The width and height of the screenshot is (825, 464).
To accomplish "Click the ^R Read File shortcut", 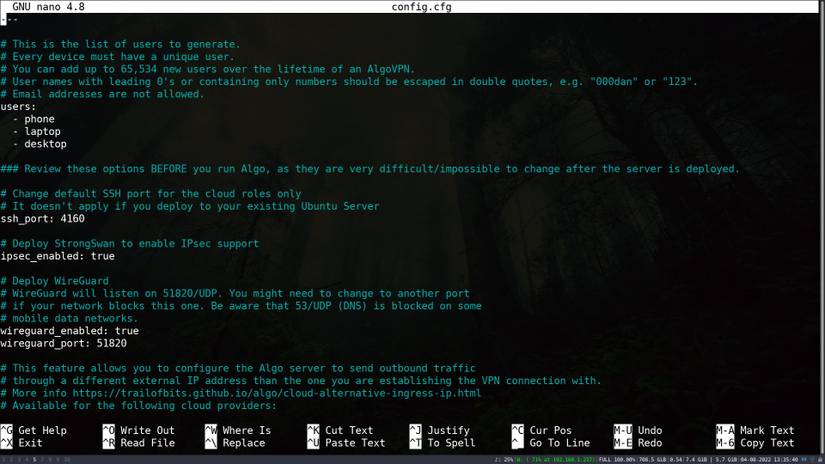I will pos(138,443).
